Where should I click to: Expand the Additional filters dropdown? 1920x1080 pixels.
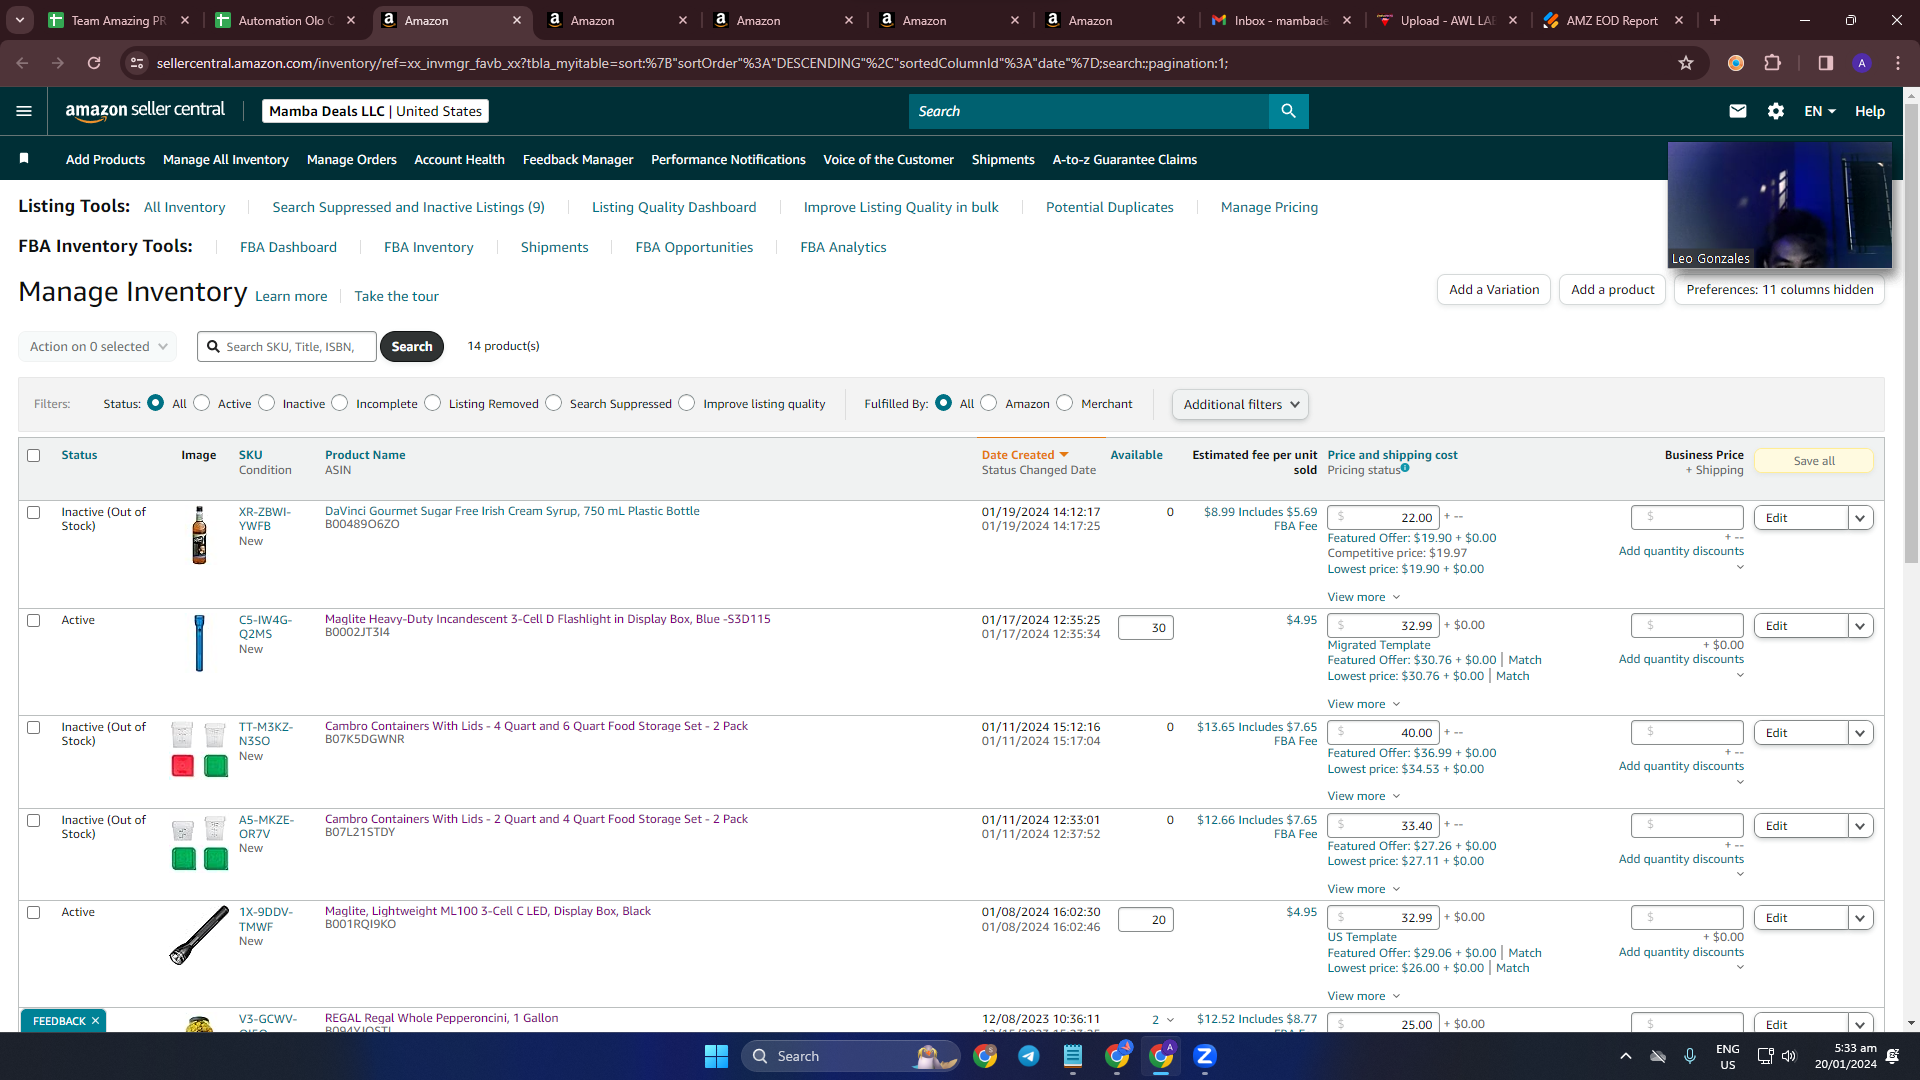coord(1240,405)
